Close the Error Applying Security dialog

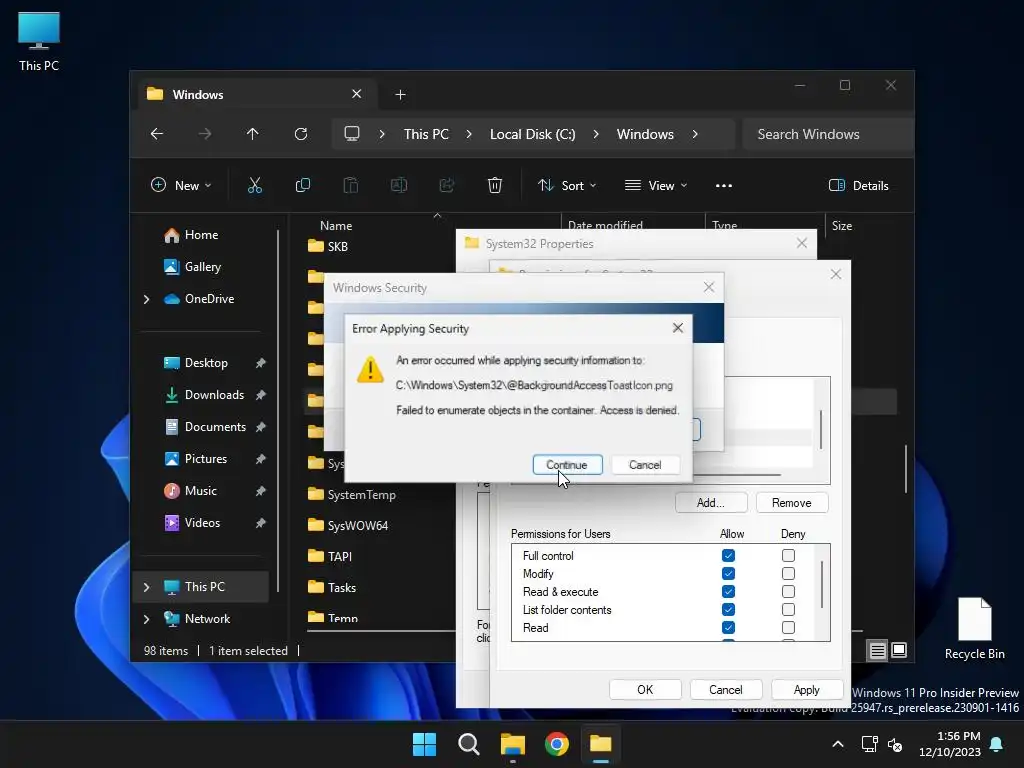click(x=678, y=328)
